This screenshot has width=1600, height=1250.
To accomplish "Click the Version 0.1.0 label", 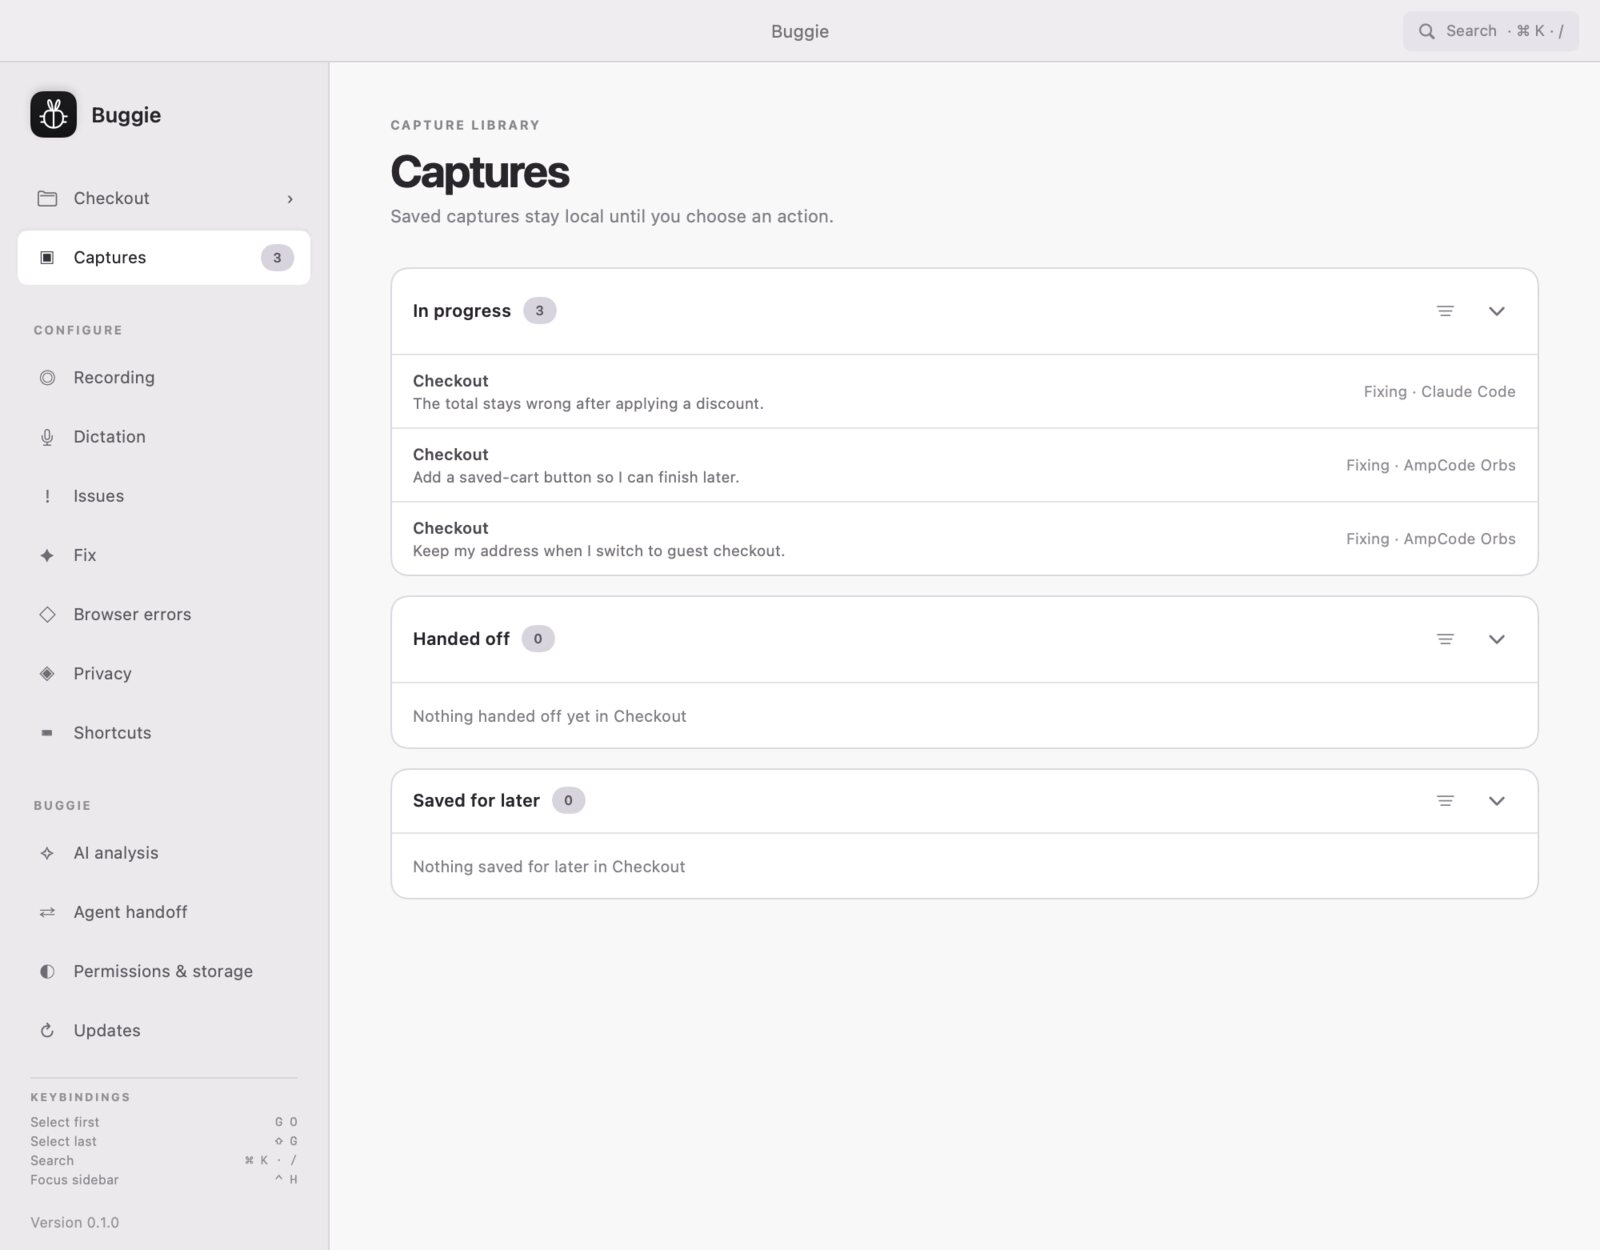I will click(x=75, y=1222).
